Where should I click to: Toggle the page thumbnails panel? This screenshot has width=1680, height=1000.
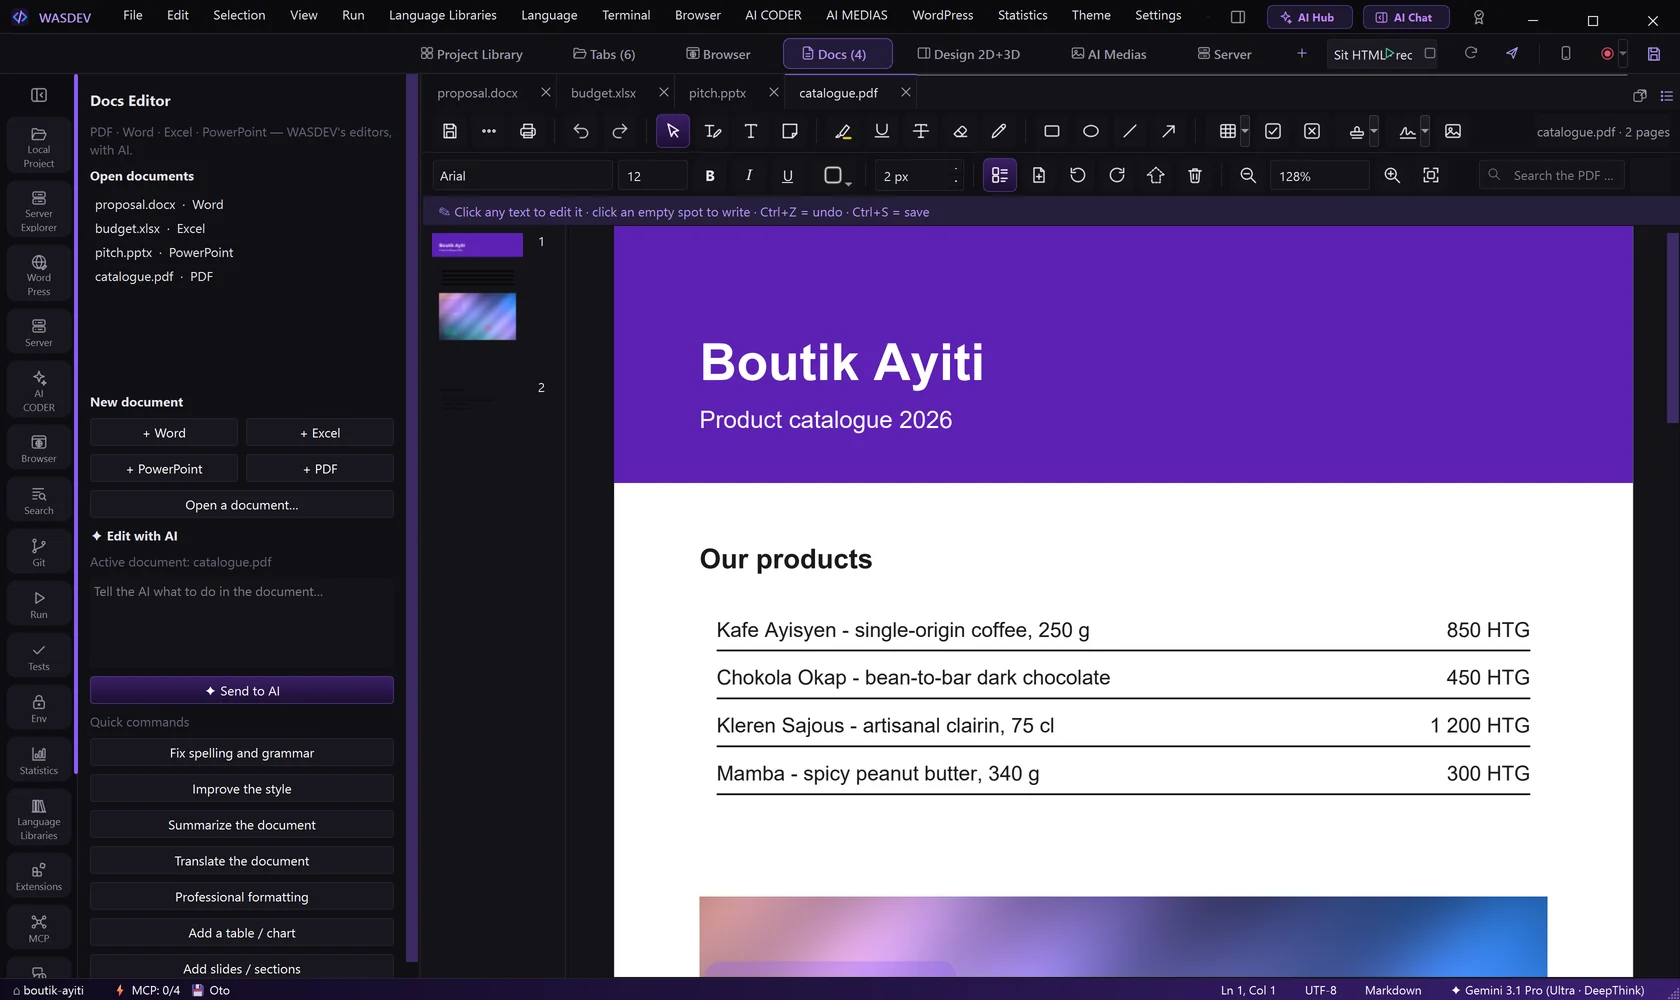tap(1000, 175)
